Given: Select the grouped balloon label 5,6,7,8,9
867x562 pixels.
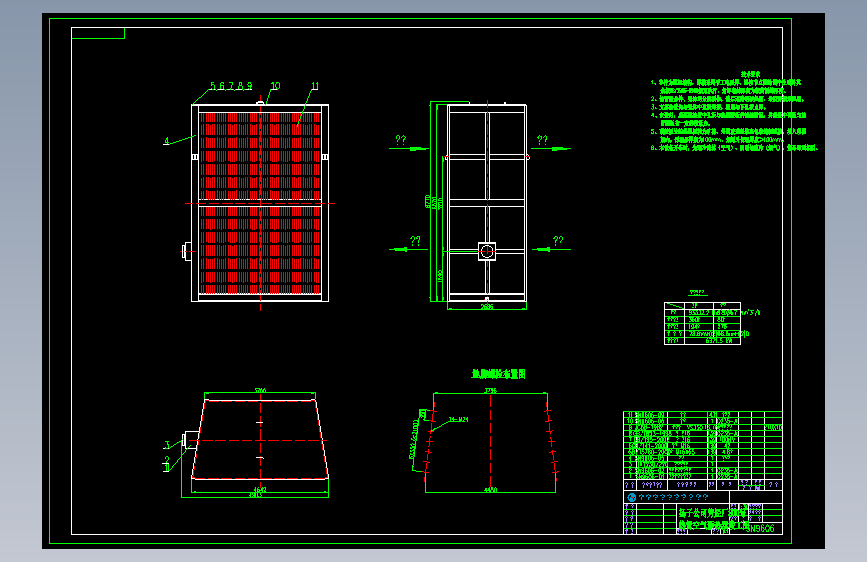Looking at the screenshot, I should click(231, 86).
